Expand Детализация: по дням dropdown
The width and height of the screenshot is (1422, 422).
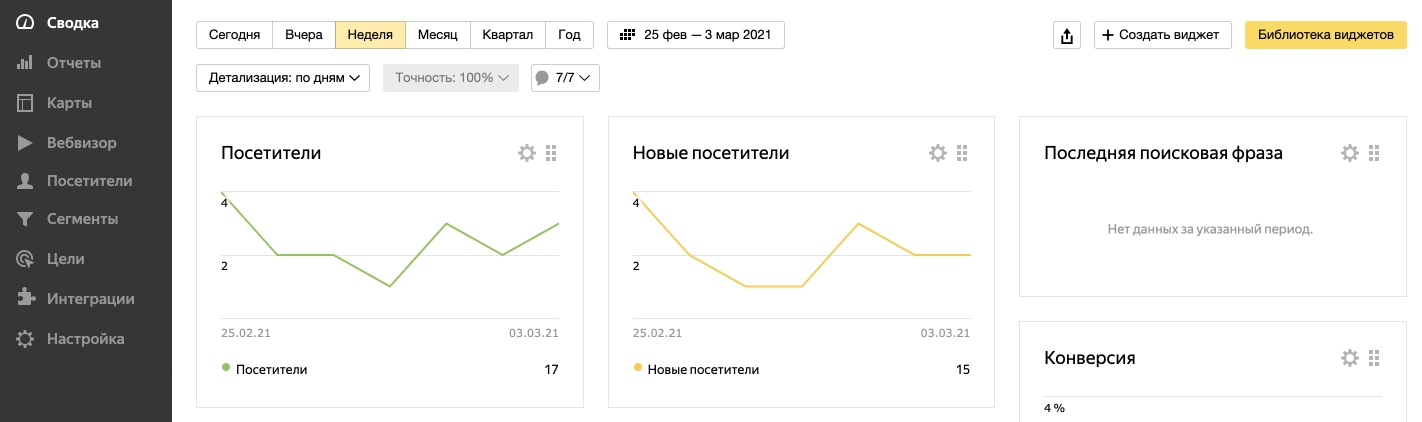click(284, 78)
